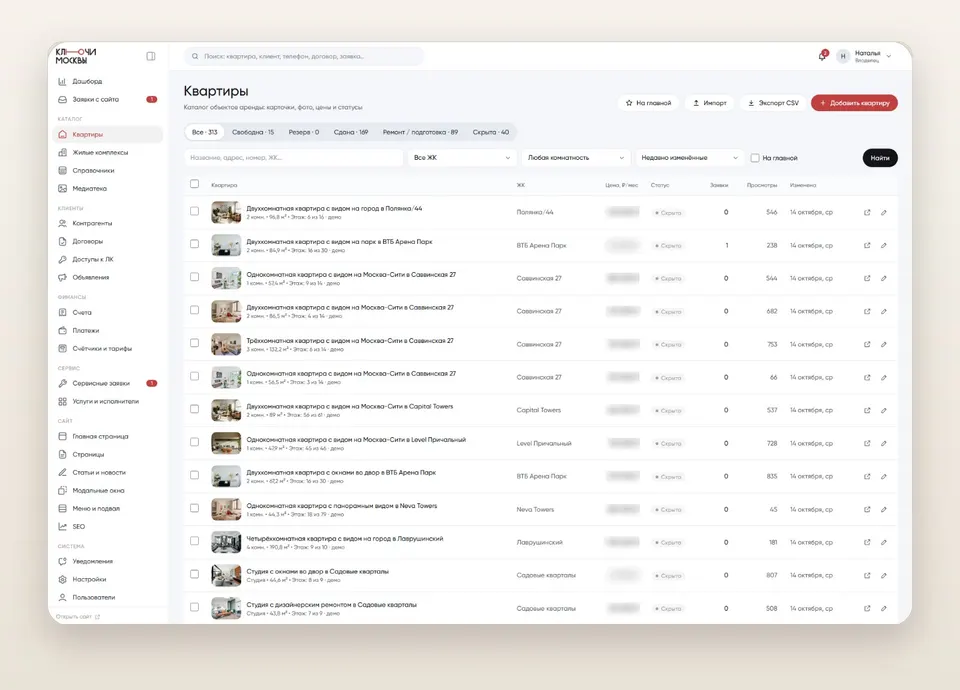Open Договоры documents section
Image resolution: width=960 pixels, height=690 pixels.
88,241
